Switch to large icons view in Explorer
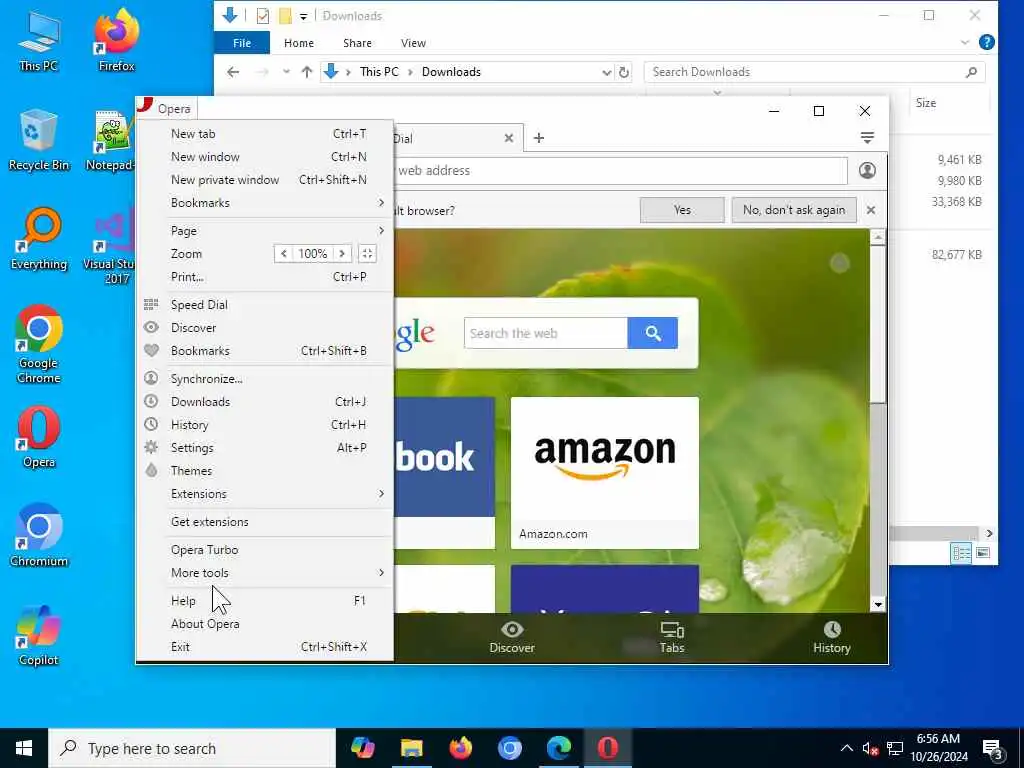Viewport: 1024px width, 768px height. pyautogui.click(x=983, y=553)
